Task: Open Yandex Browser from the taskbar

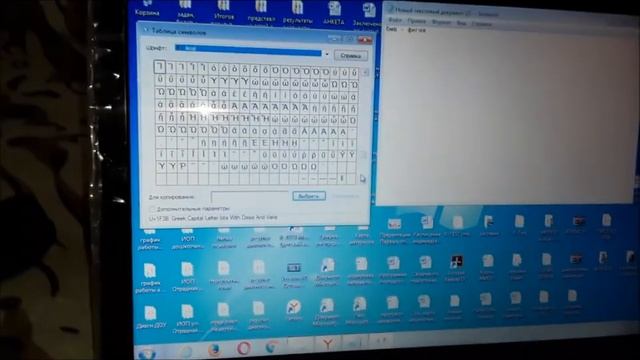Action: (x=327, y=344)
